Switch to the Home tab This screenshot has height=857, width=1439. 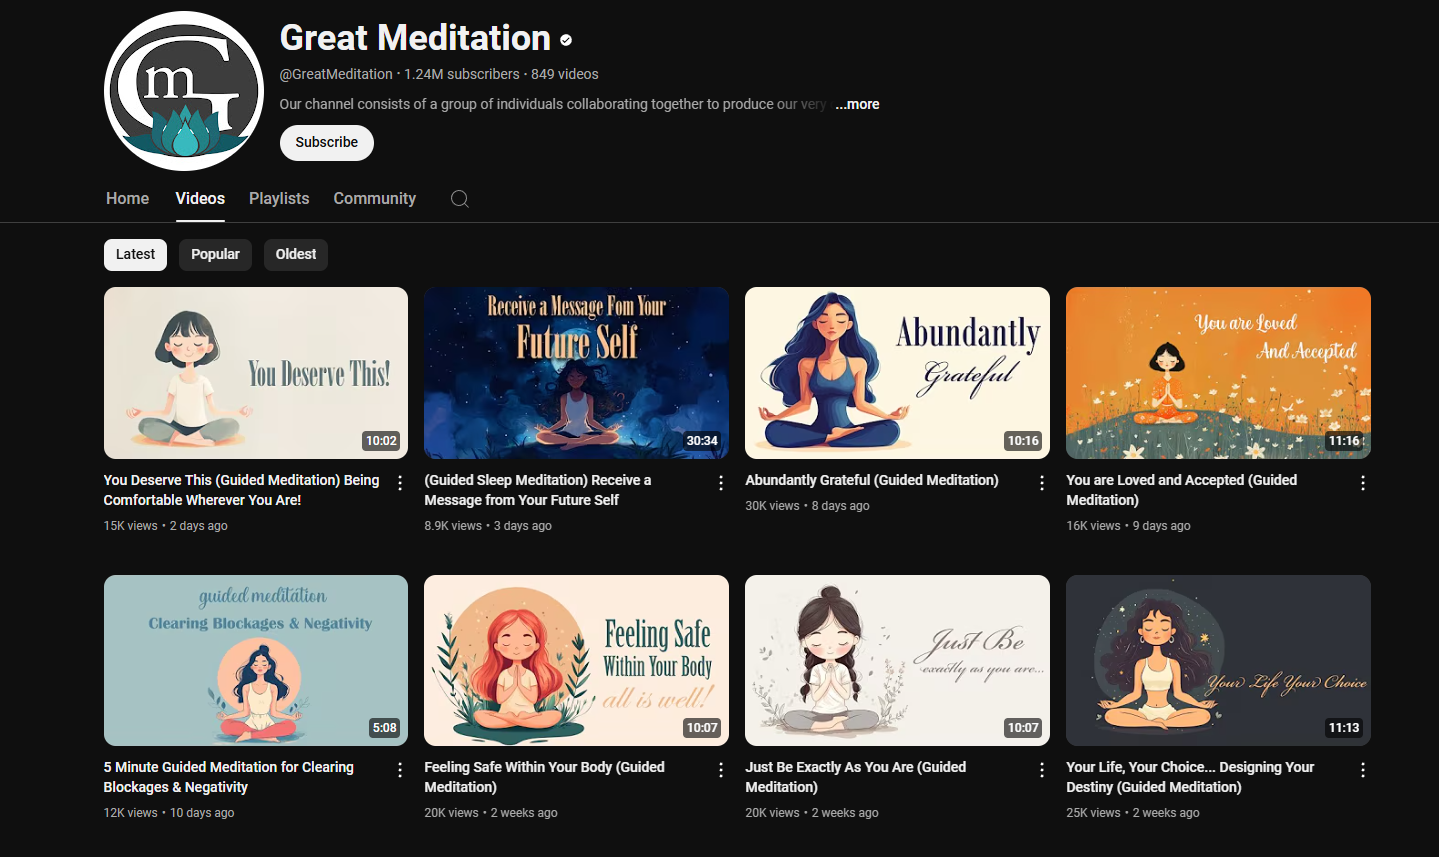click(x=127, y=198)
